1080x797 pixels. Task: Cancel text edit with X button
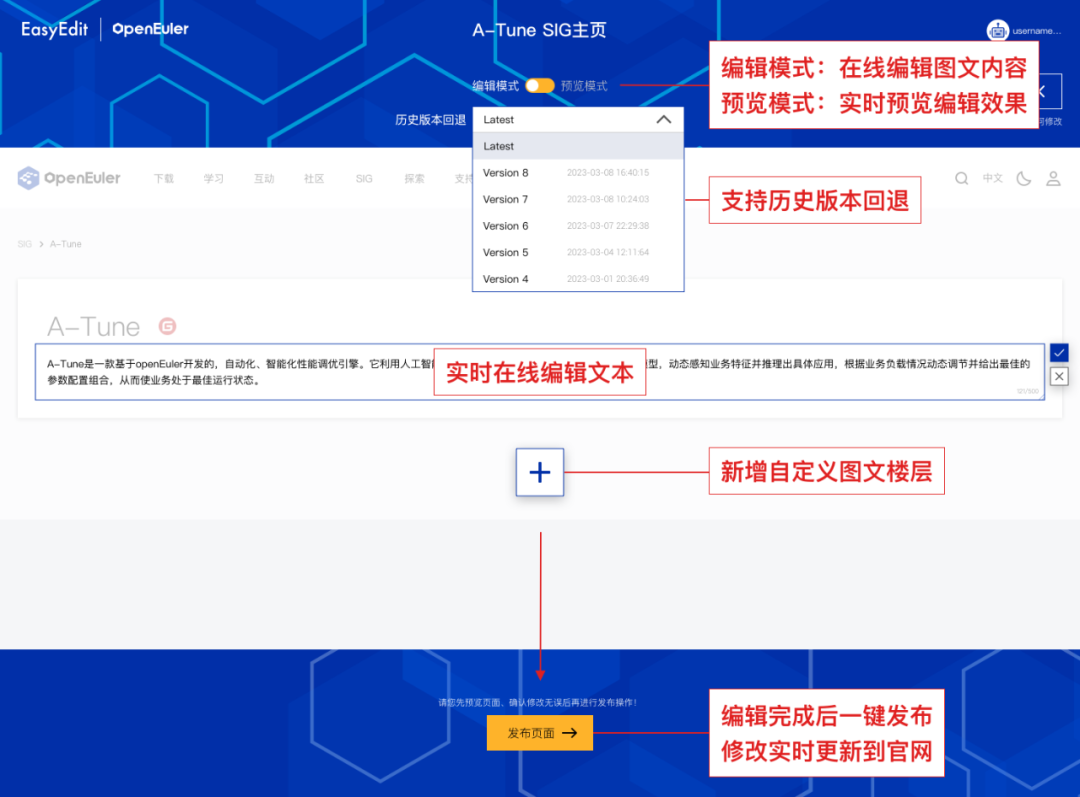coord(1059,376)
